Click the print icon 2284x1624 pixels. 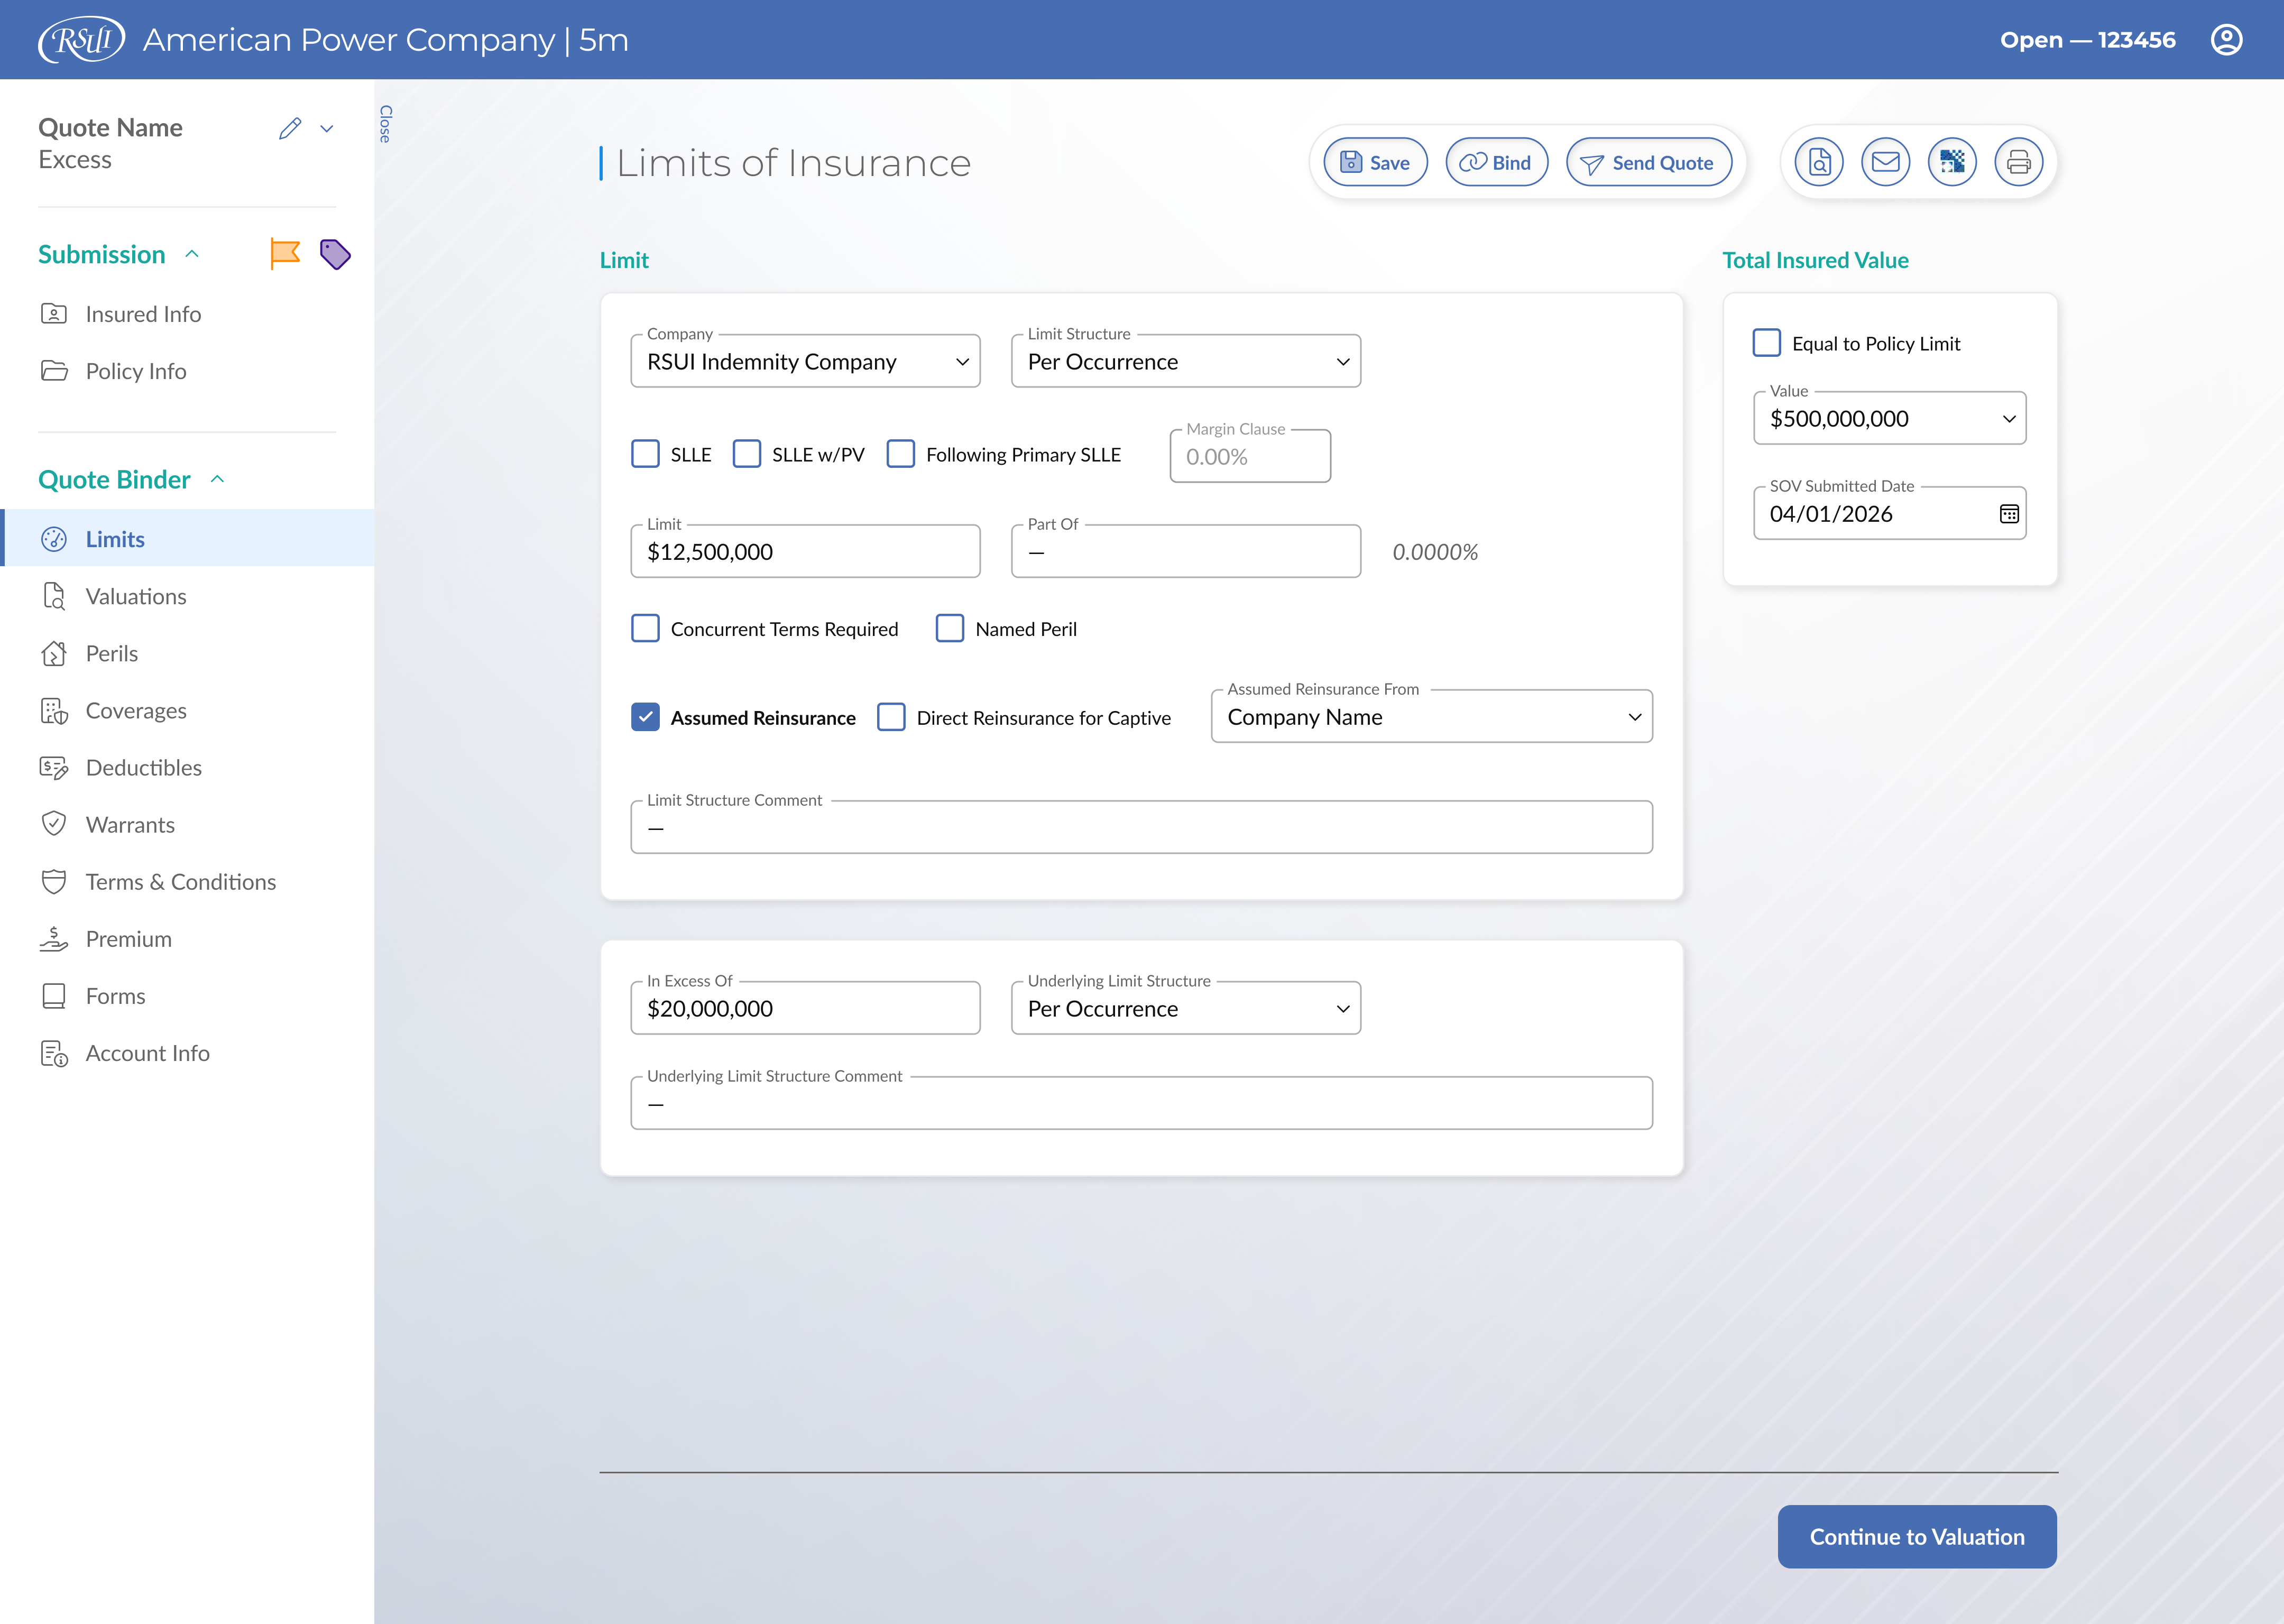2019,162
